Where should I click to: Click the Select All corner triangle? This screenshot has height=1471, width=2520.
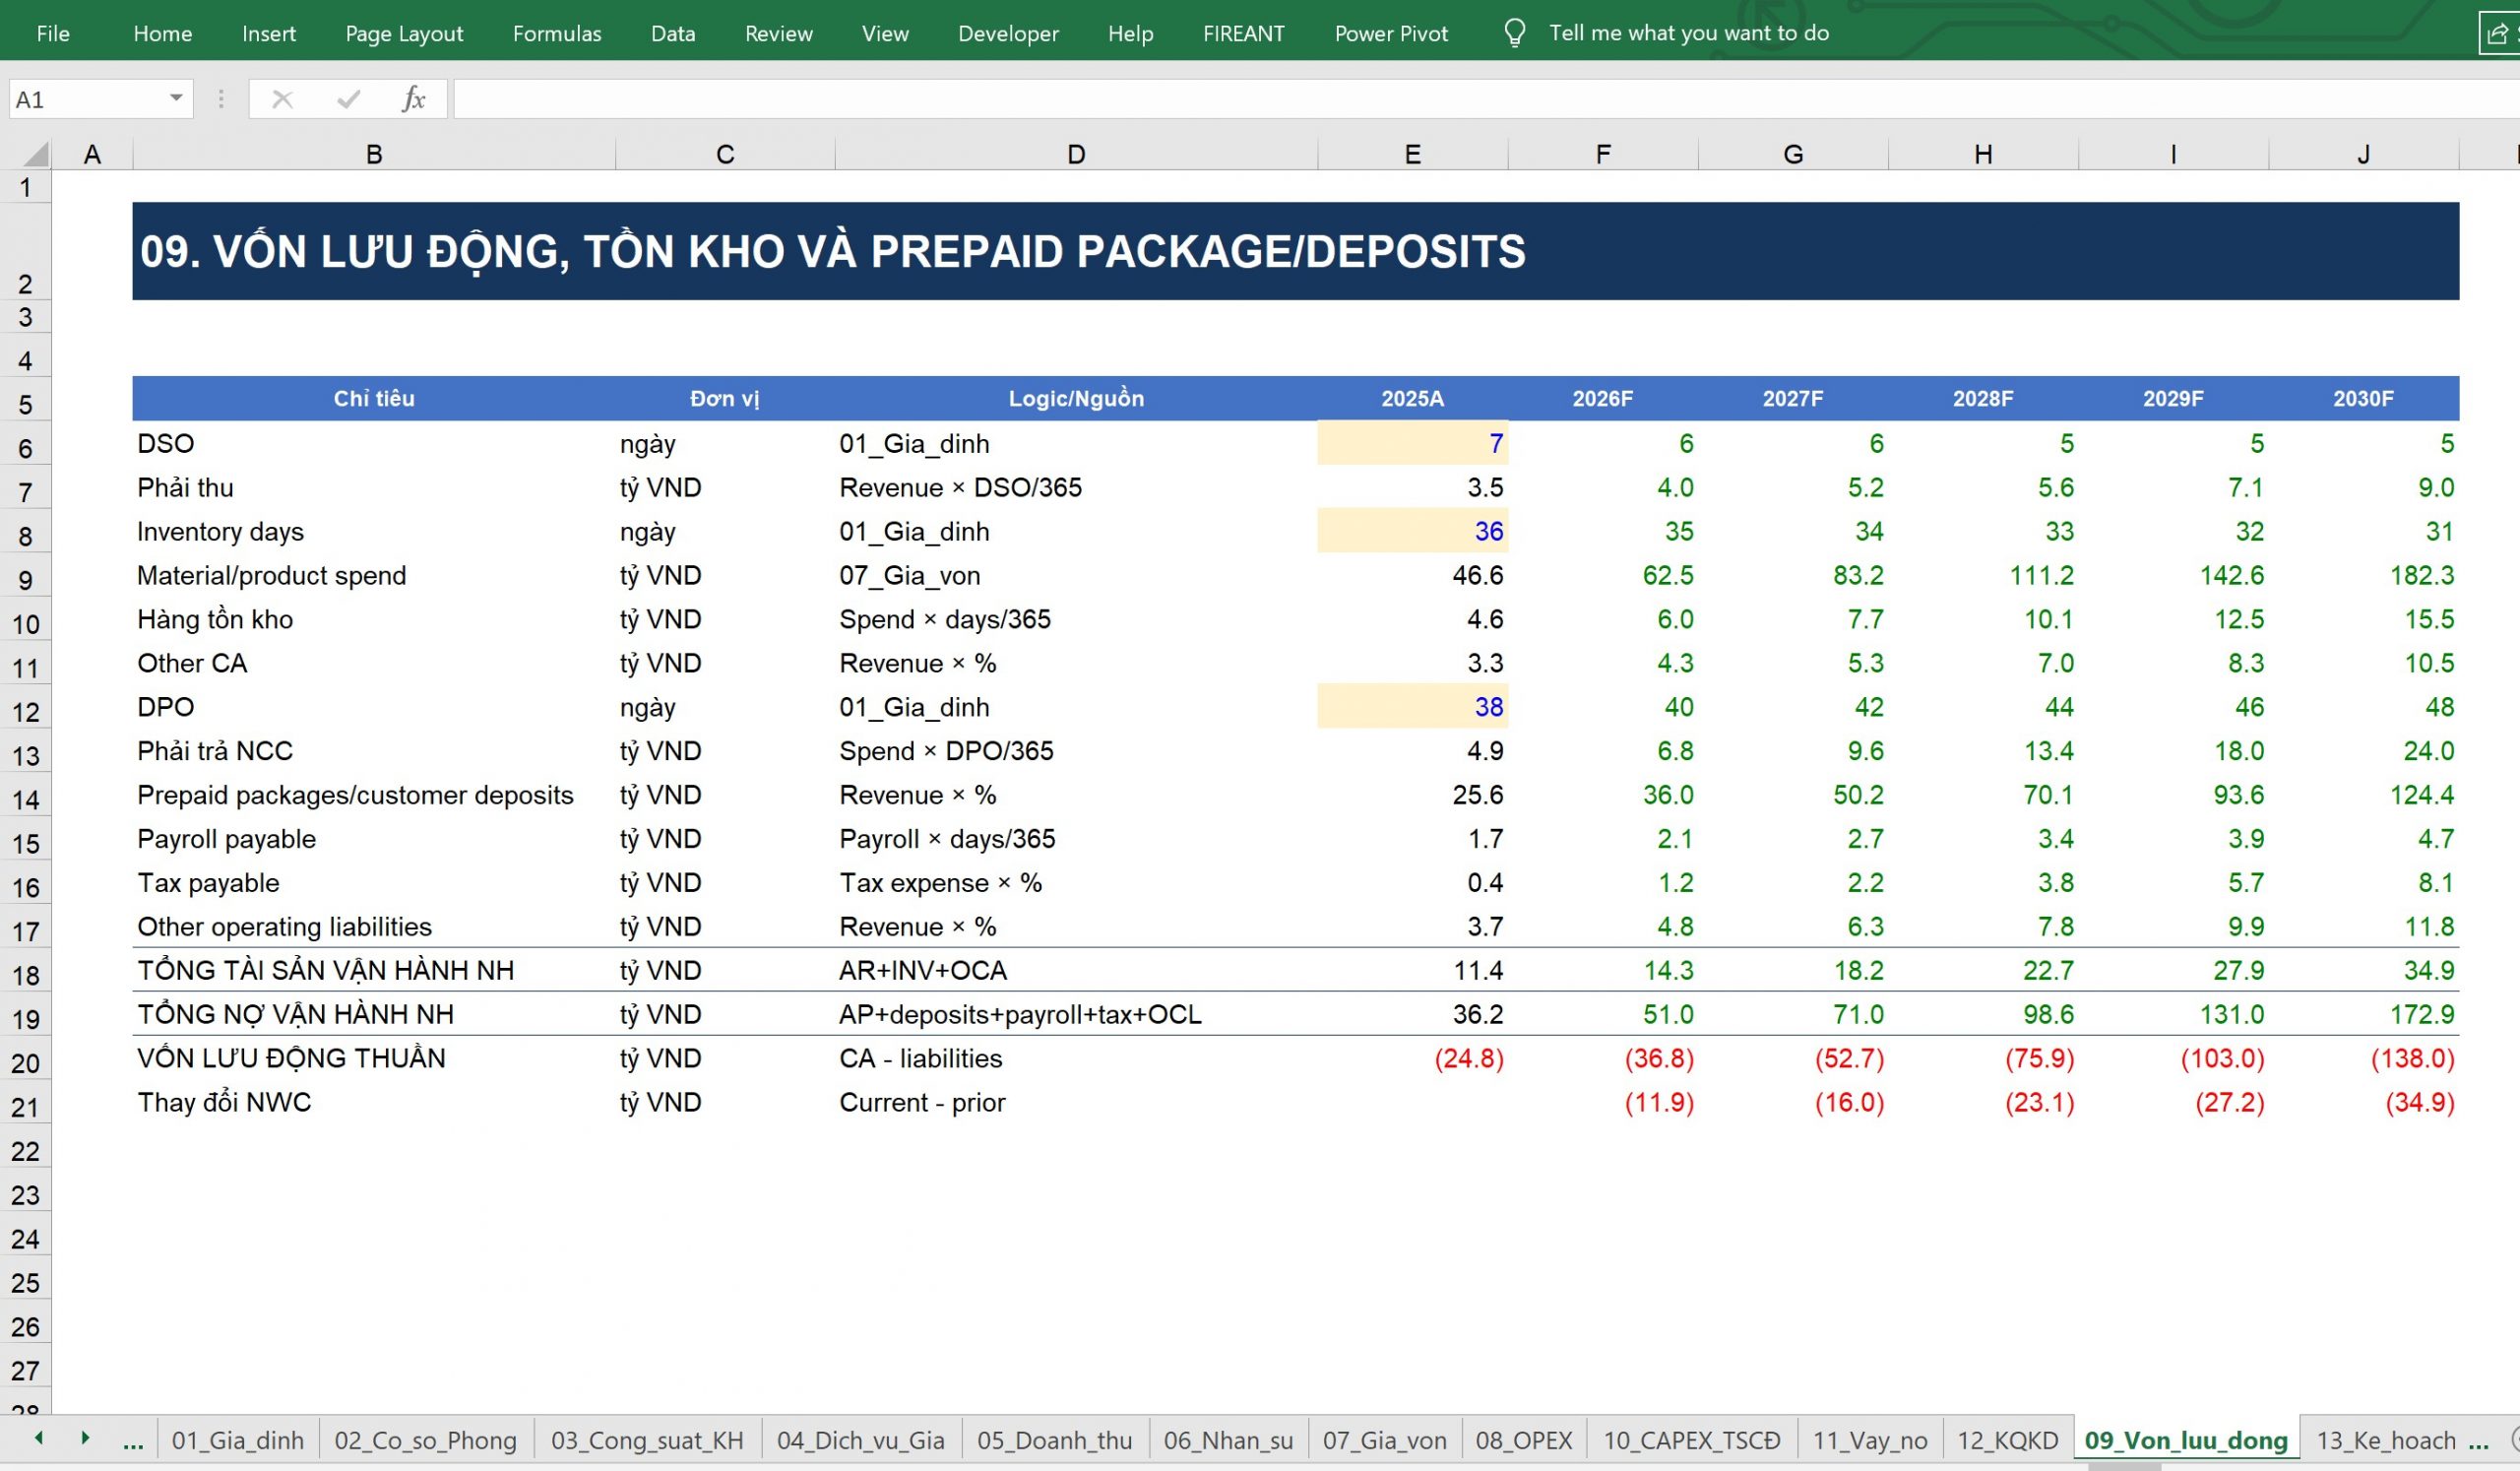pos(36,154)
